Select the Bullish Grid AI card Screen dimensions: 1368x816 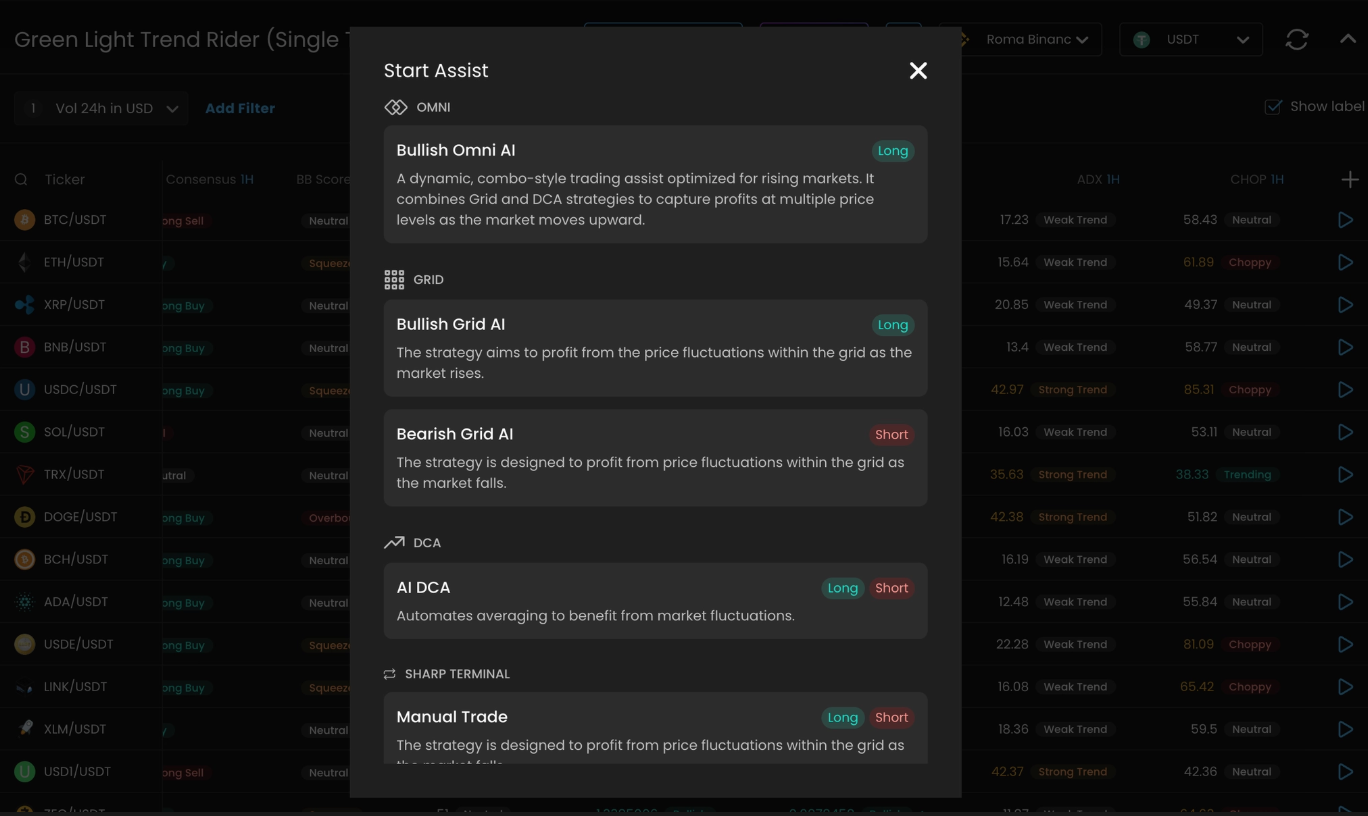pos(655,348)
